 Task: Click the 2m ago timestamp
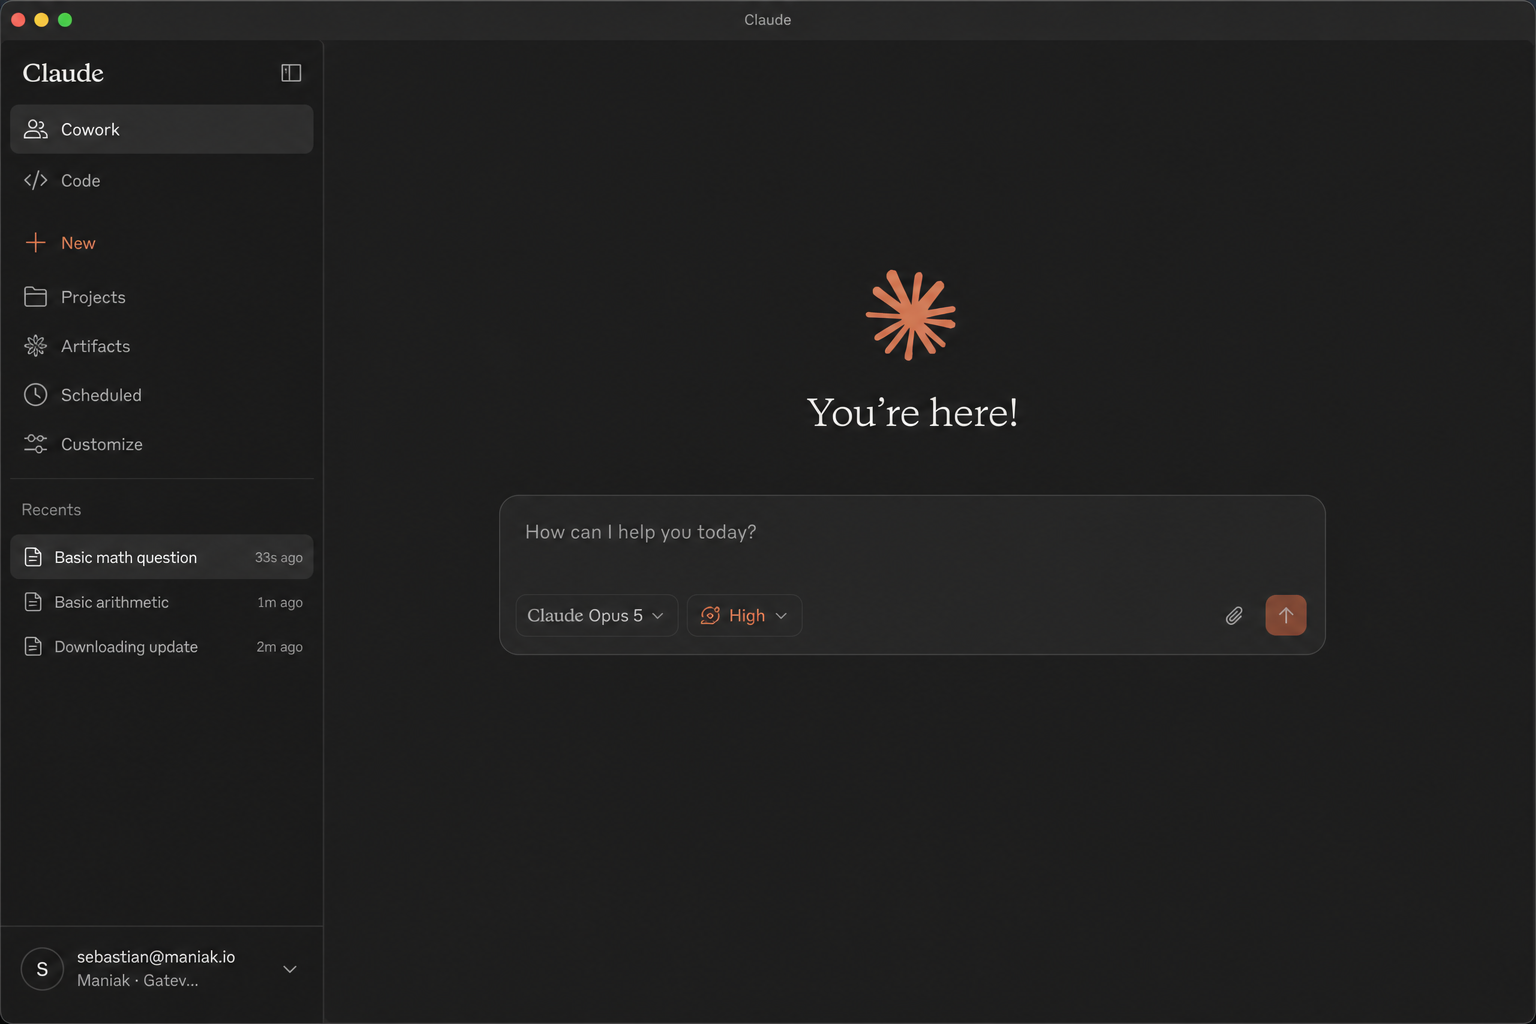pyautogui.click(x=280, y=647)
